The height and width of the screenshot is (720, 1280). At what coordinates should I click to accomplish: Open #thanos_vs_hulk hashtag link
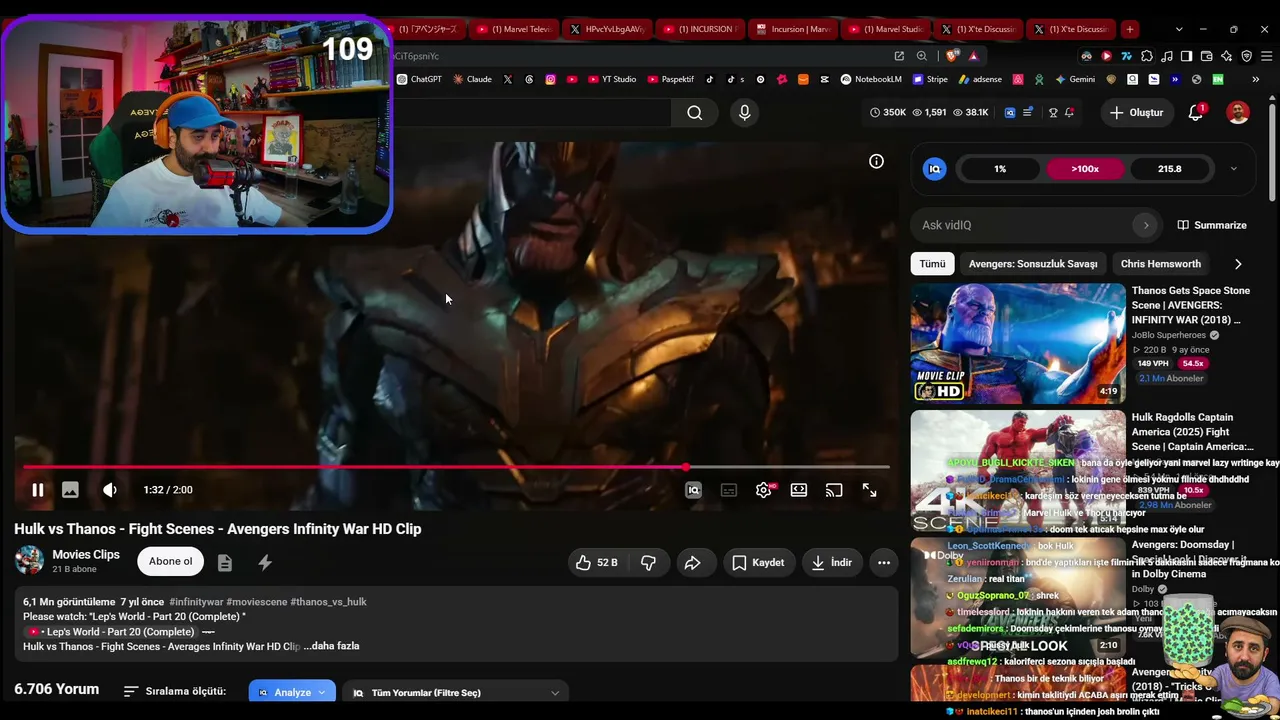click(x=328, y=602)
